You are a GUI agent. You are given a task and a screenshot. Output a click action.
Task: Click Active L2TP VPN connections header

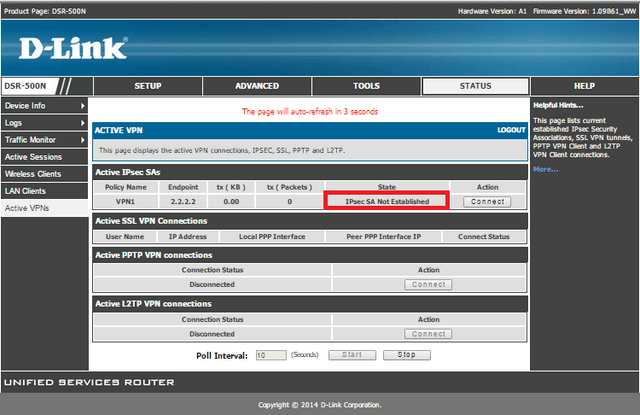point(310,304)
